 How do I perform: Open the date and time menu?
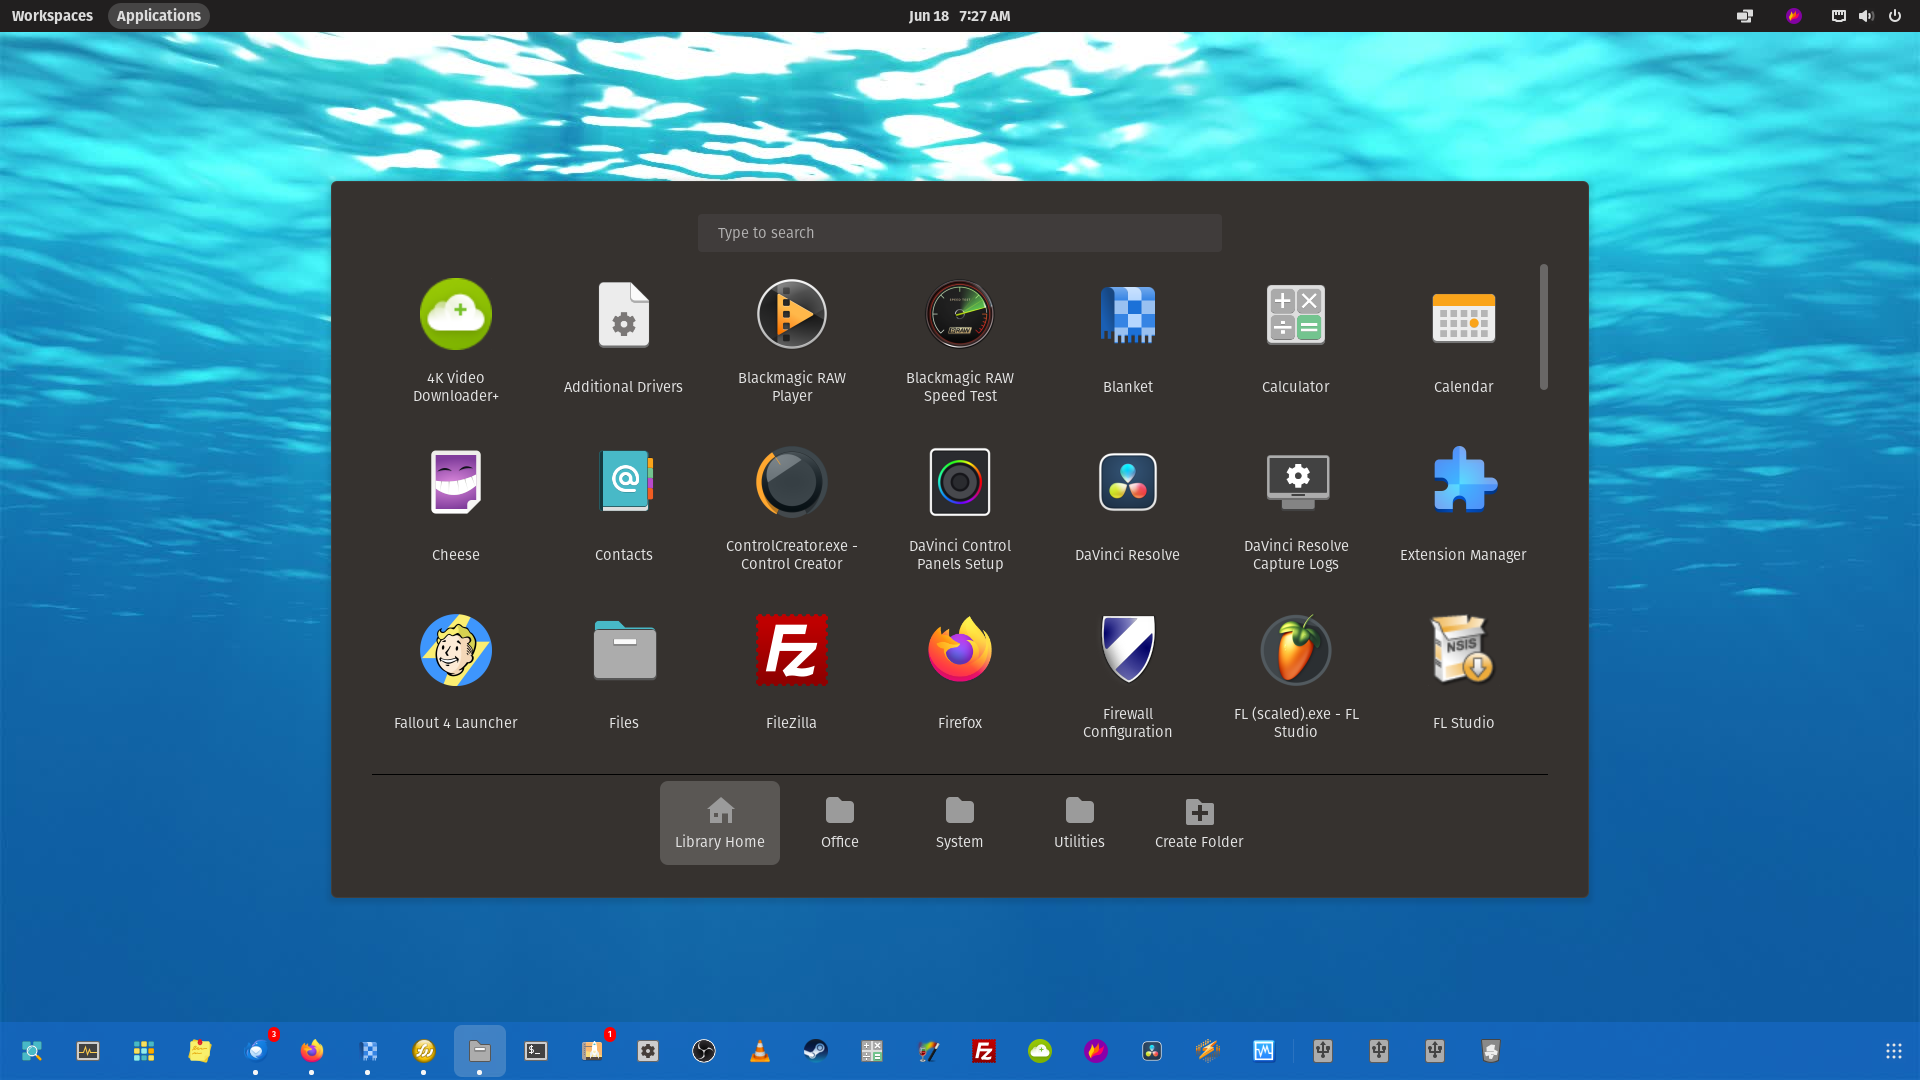click(959, 16)
